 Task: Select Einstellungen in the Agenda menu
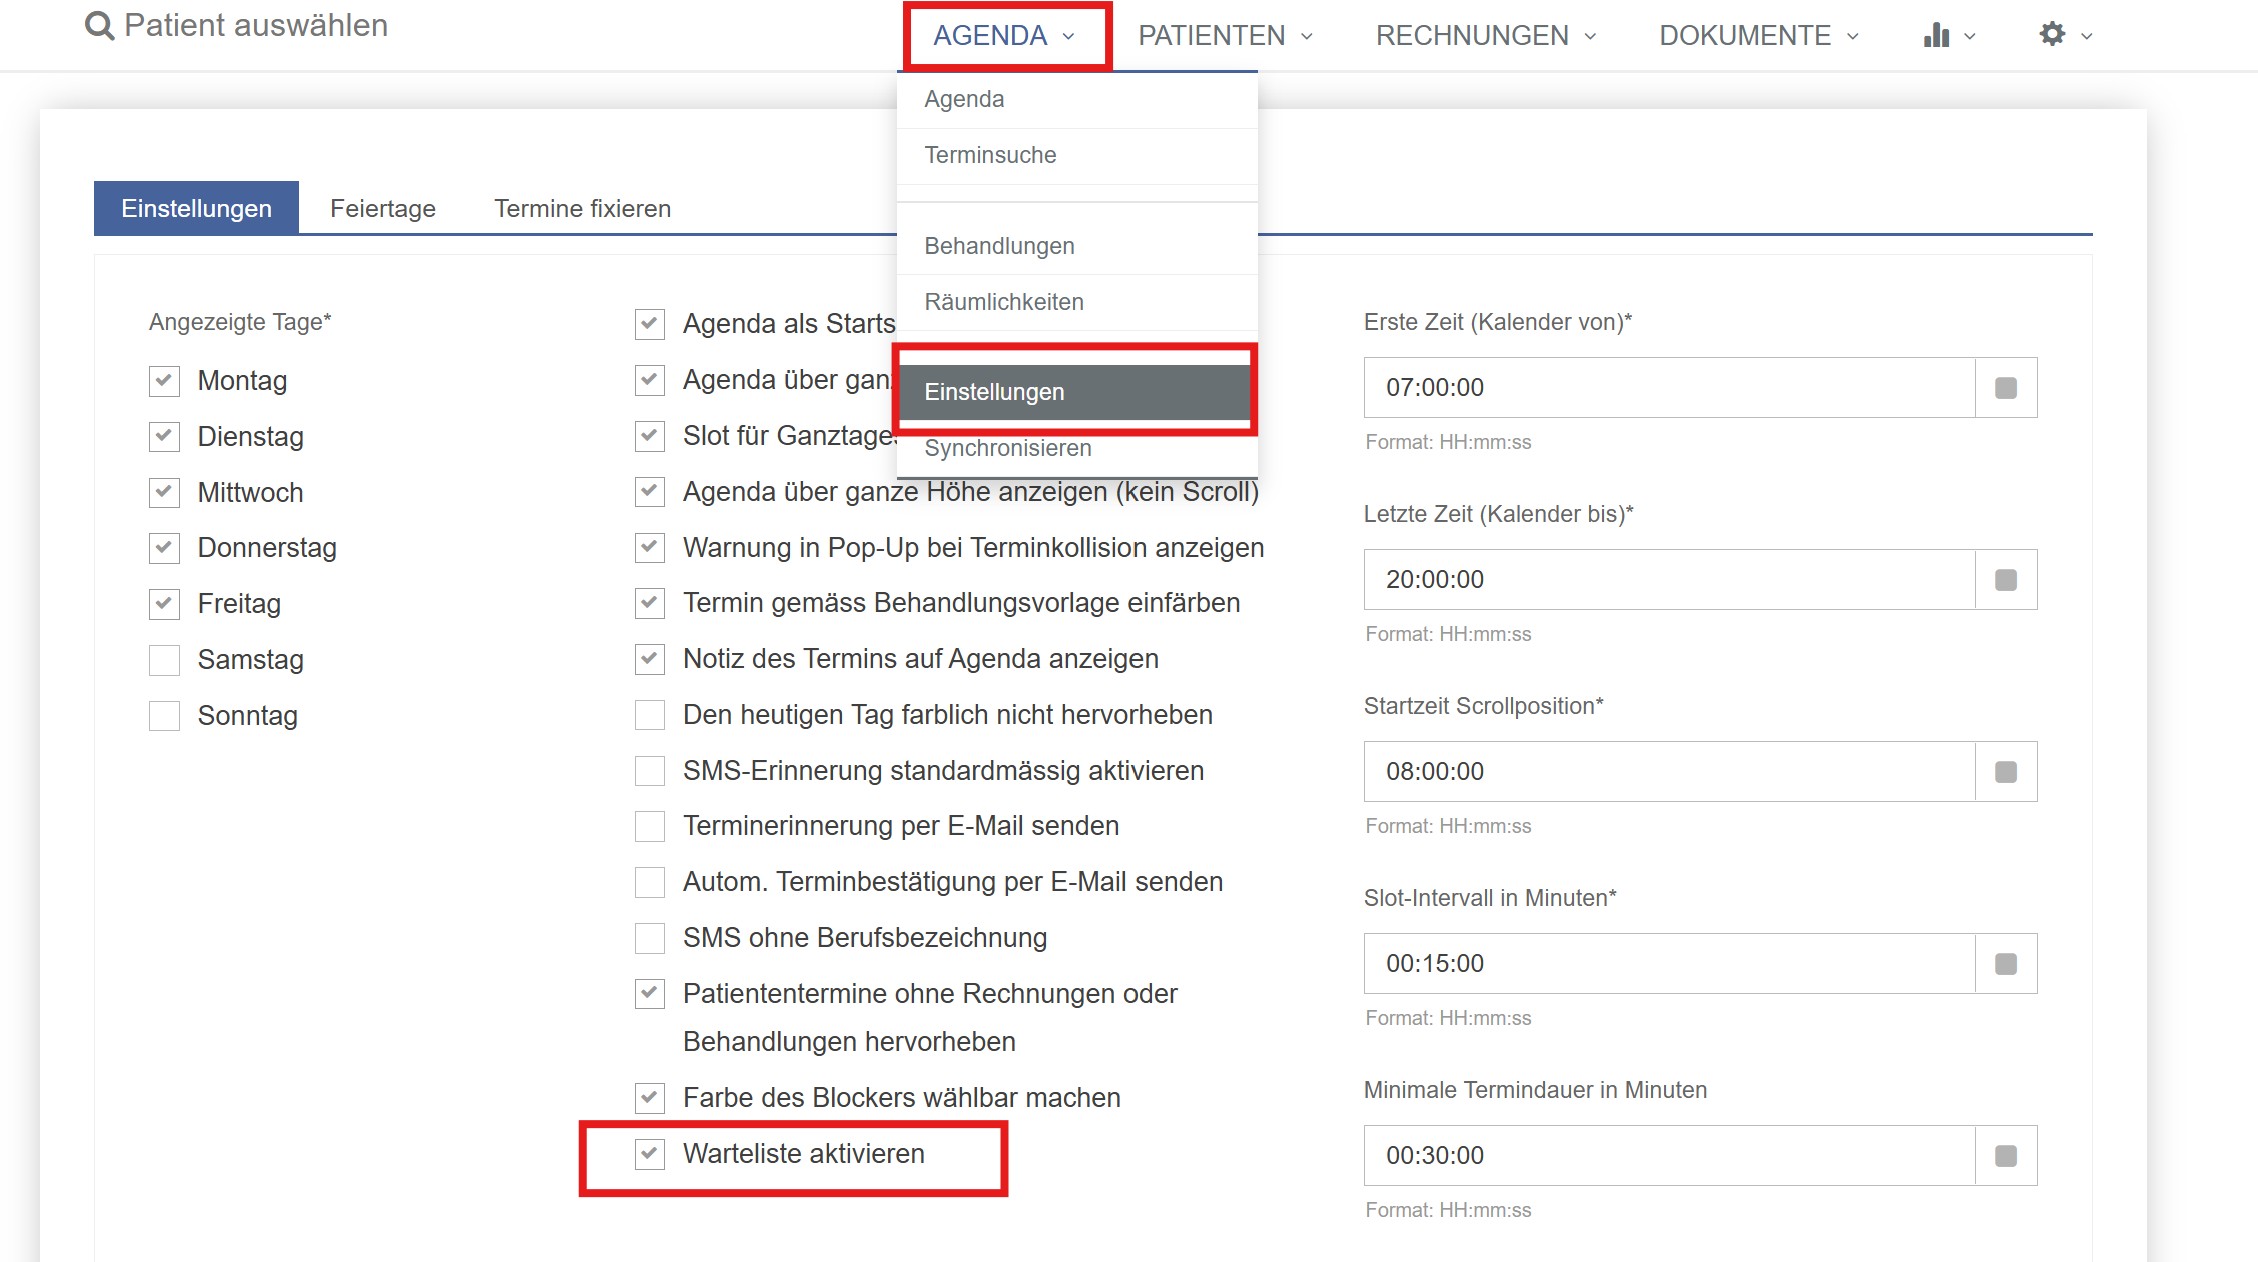[x=1077, y=392]
